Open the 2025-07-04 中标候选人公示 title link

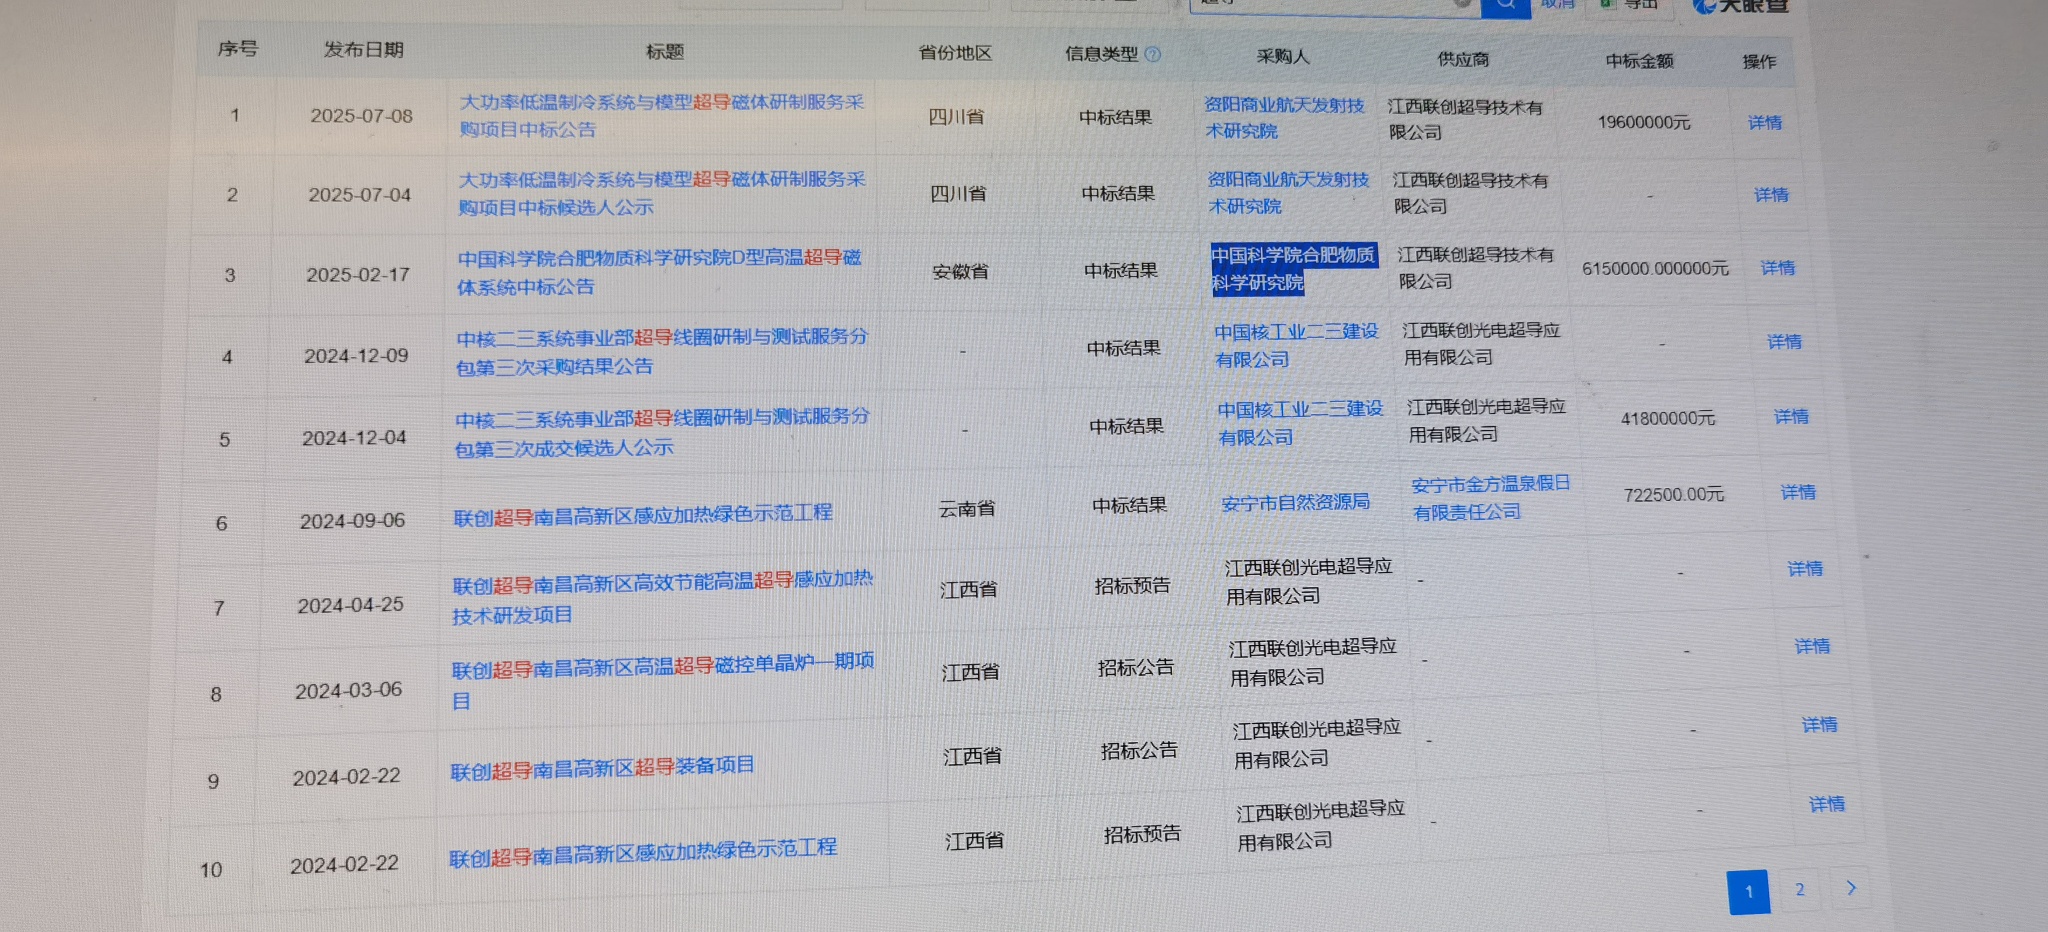point(661,193)
